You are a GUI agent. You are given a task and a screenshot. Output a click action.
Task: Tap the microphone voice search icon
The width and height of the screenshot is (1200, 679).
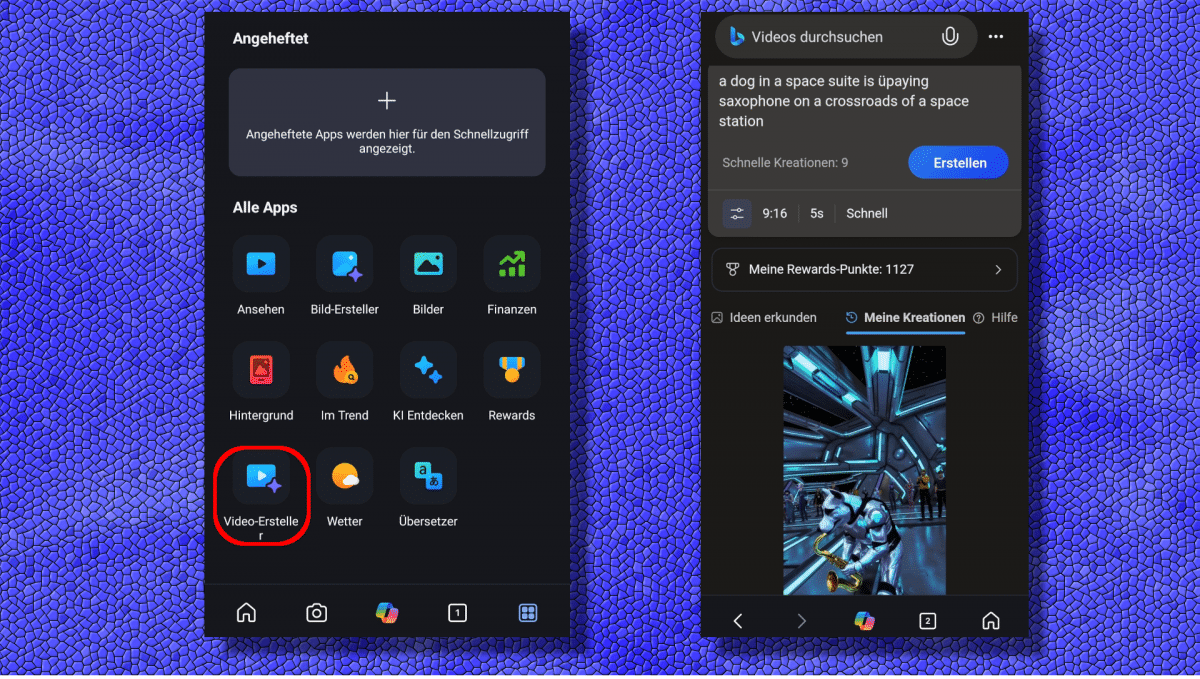coord(950,37)
